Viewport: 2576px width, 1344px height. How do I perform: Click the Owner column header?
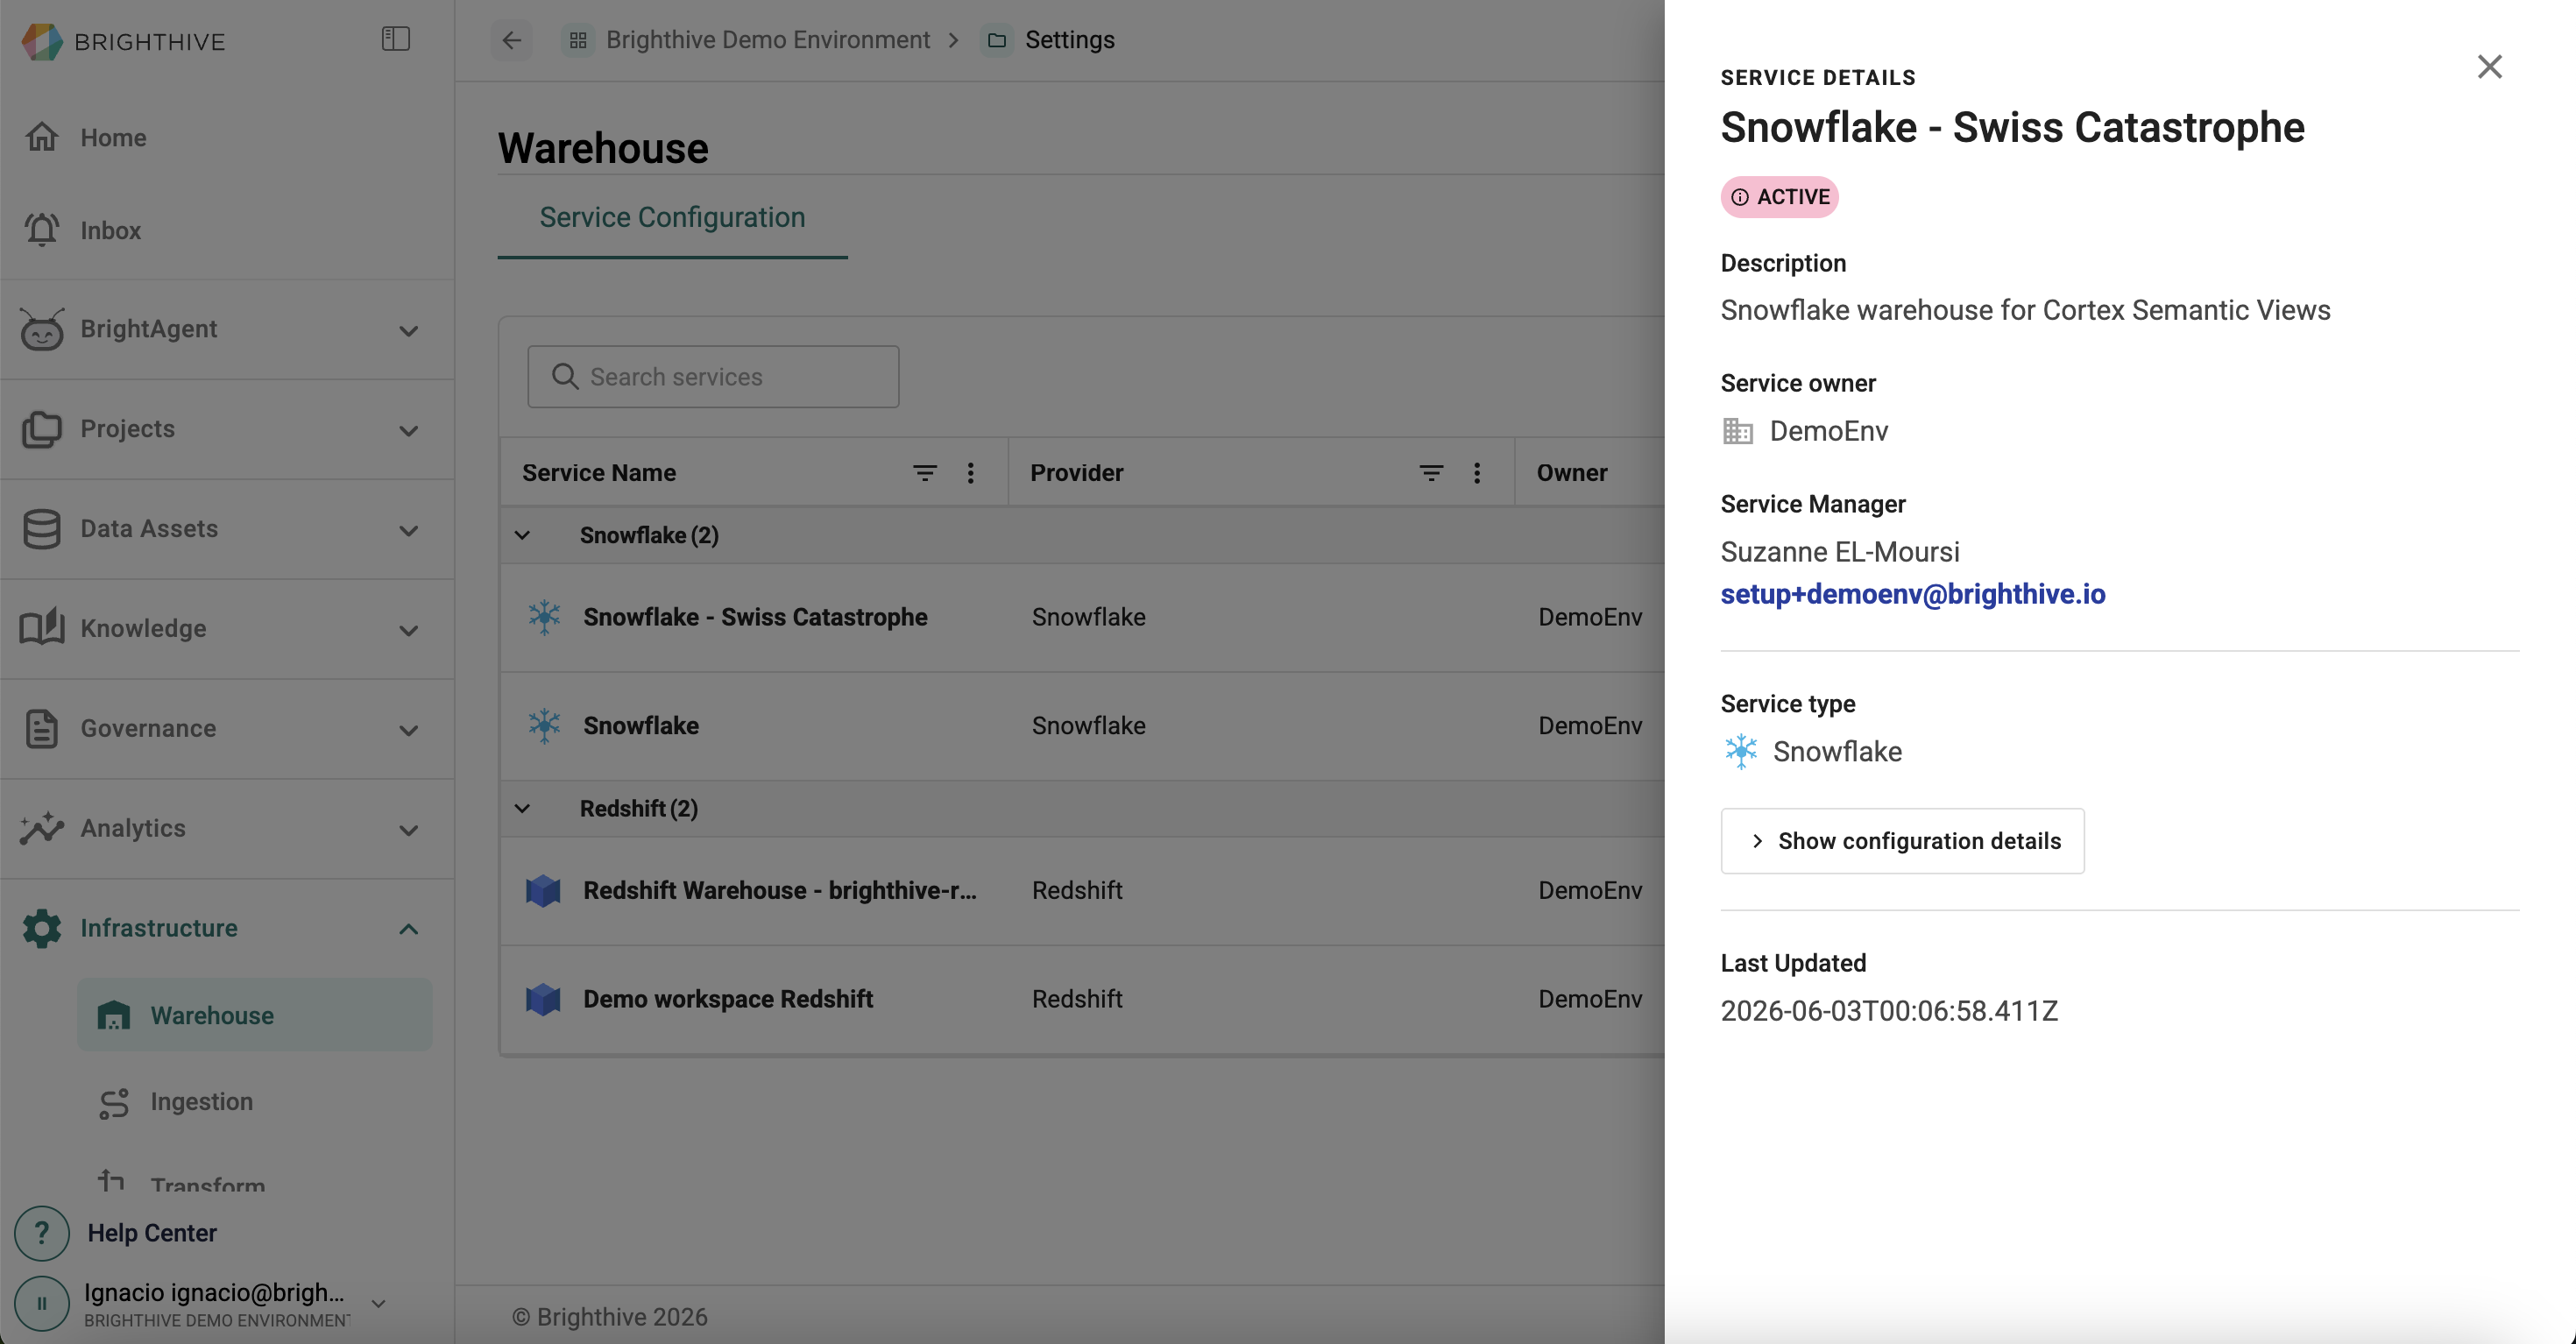click(1572, 473)
